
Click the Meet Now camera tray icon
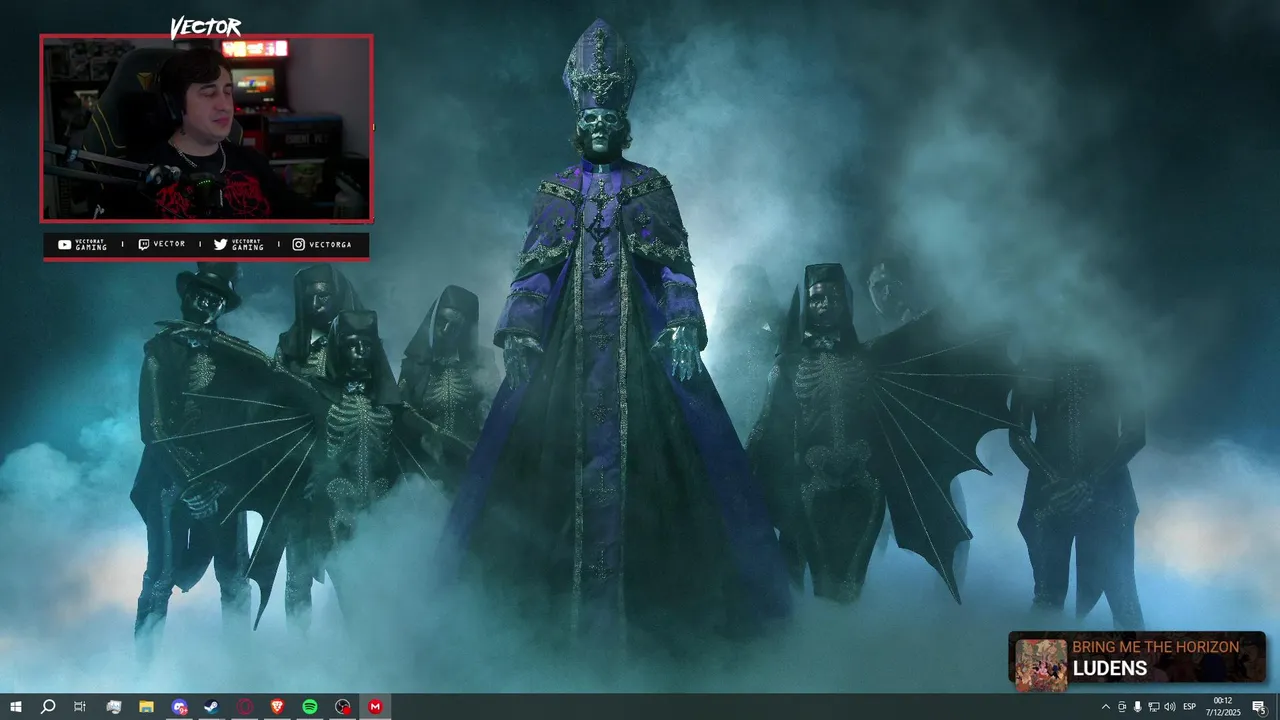(1121, 707)
